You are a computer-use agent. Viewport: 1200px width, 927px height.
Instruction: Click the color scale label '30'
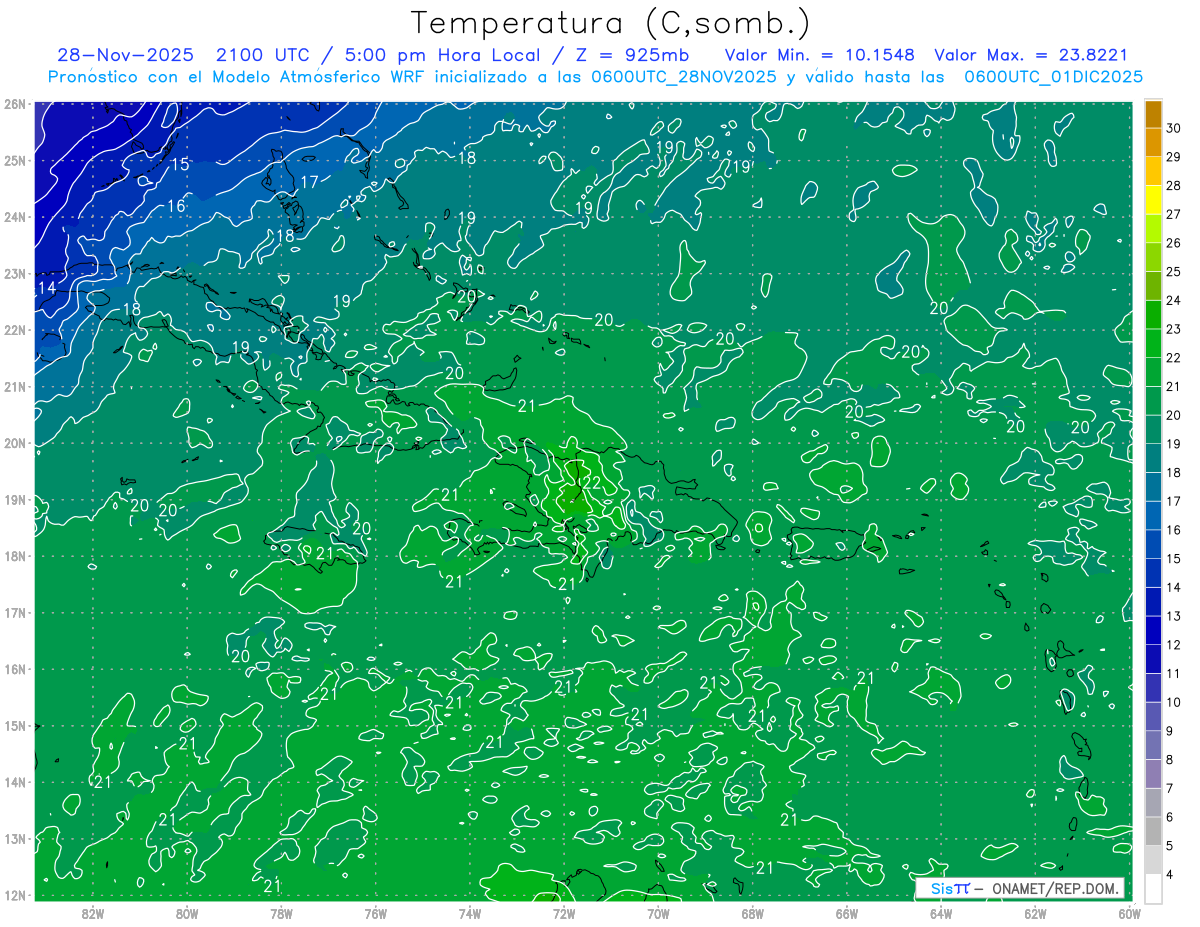point(1174,128)
